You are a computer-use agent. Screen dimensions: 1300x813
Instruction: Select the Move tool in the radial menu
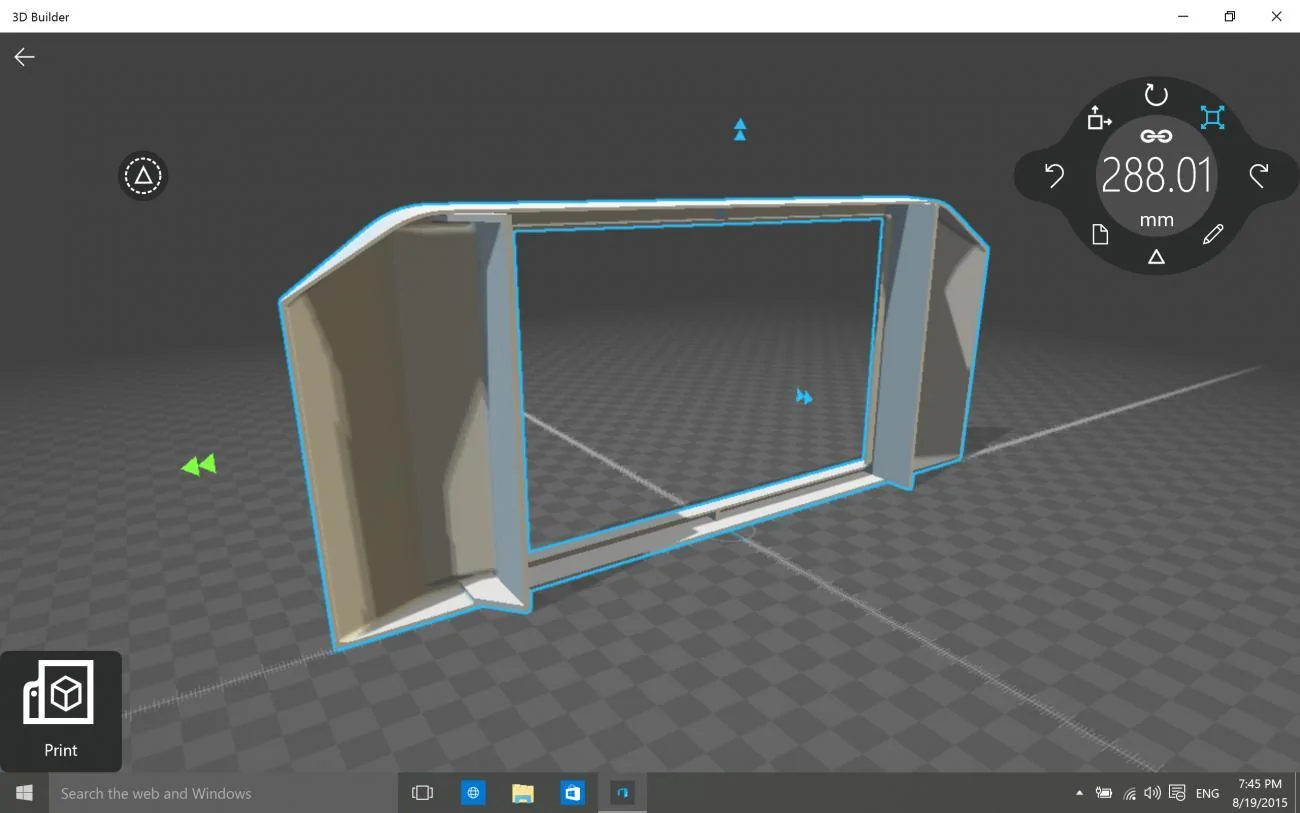pos(1099,118)
